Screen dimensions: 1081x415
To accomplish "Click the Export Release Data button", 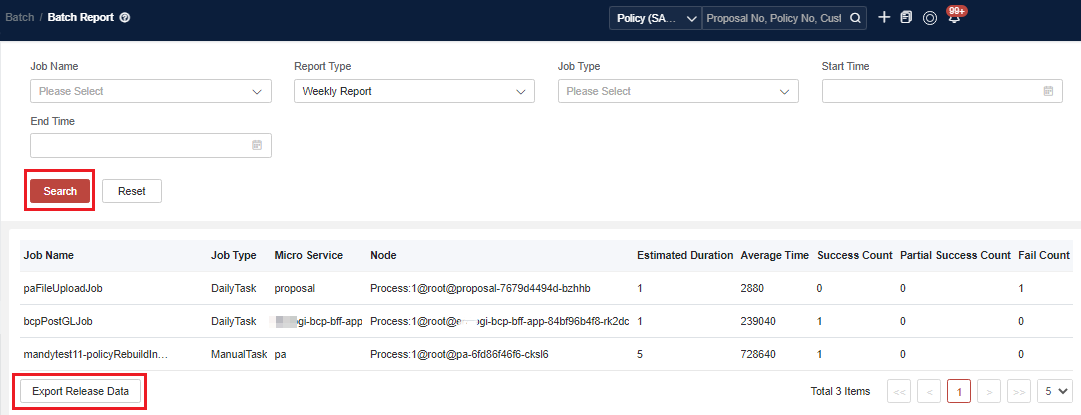I will tap(80, 391).
